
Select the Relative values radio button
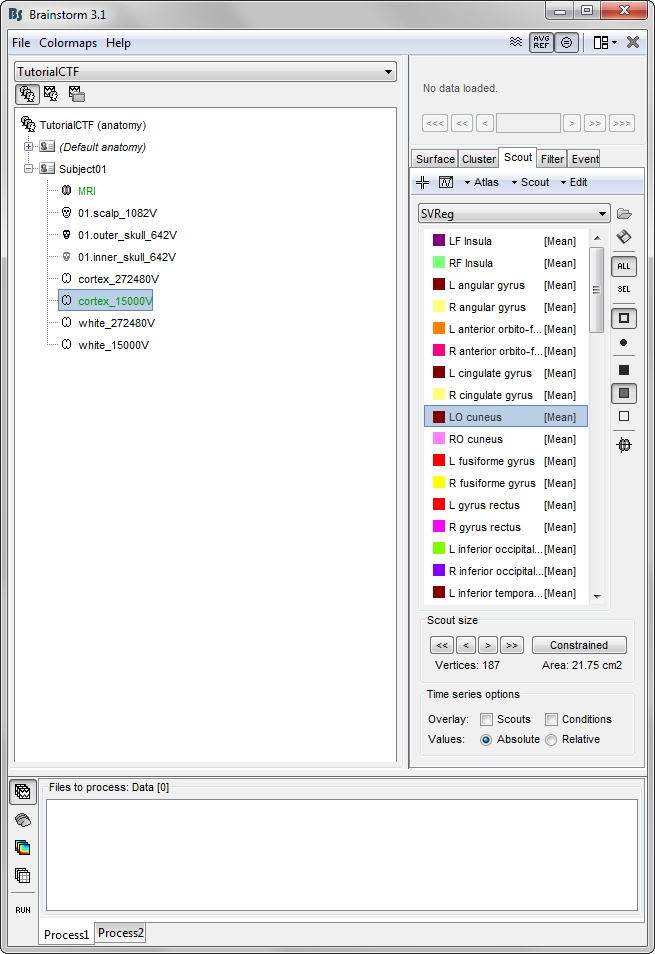click(x=551, y=739)
